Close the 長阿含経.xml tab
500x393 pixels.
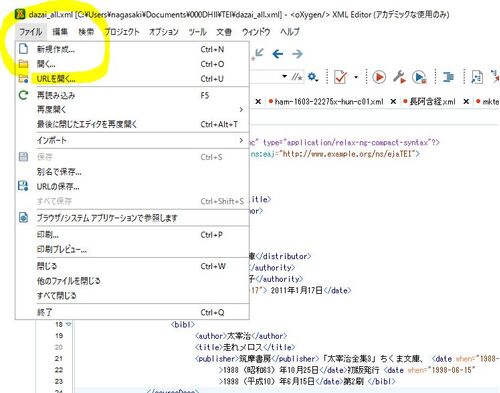point(466,101)
